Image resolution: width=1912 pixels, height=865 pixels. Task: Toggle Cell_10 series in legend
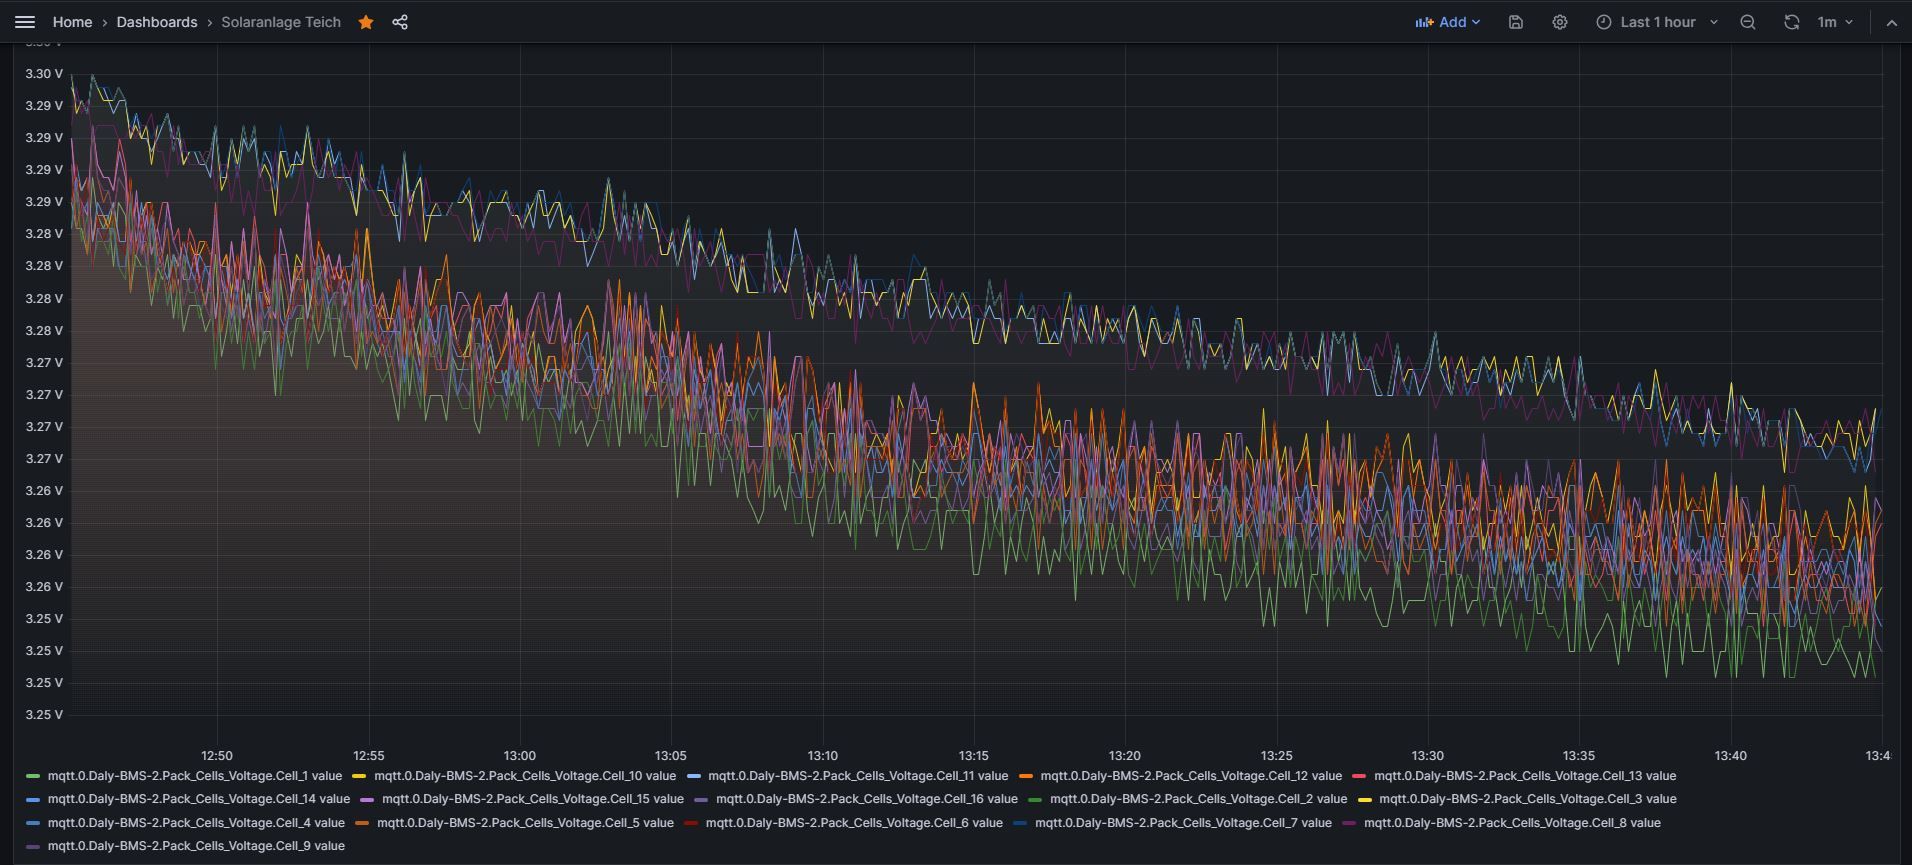[x=524, y=776]
